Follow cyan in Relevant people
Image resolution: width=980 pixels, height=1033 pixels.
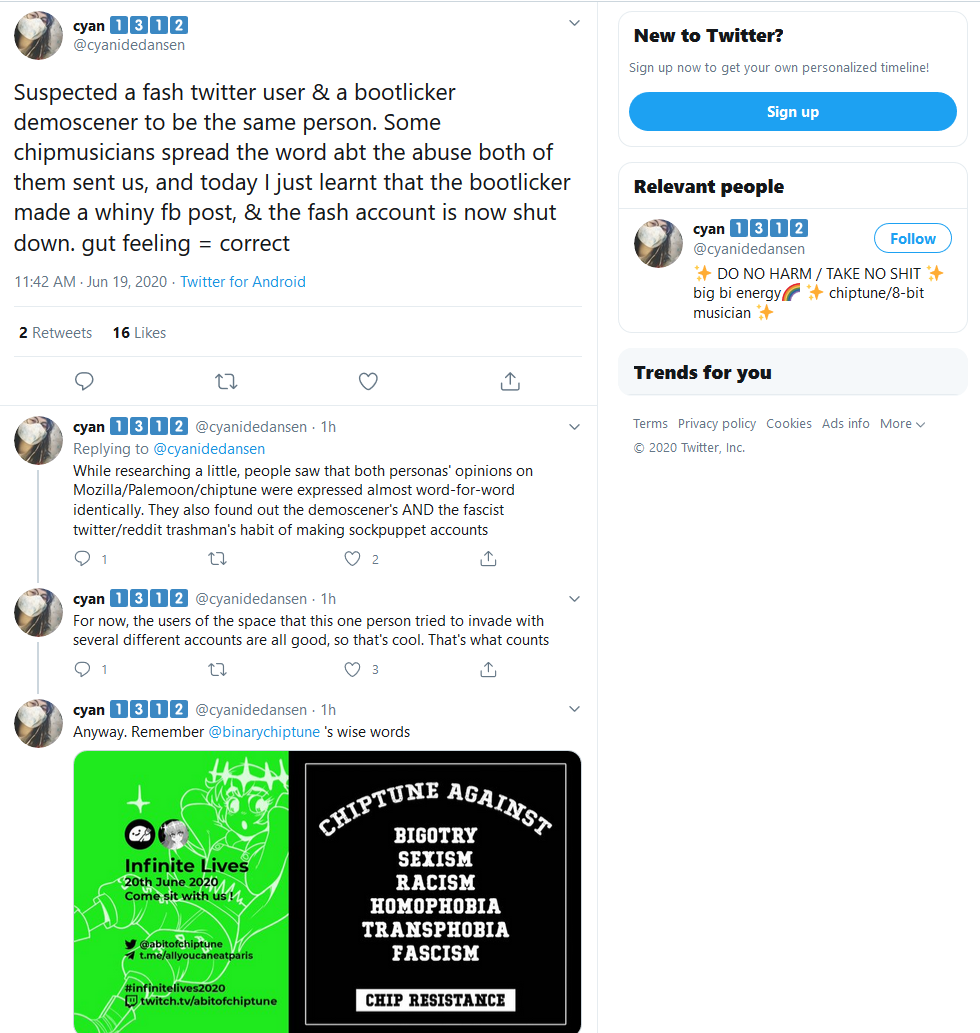click(x=912, y=238)
